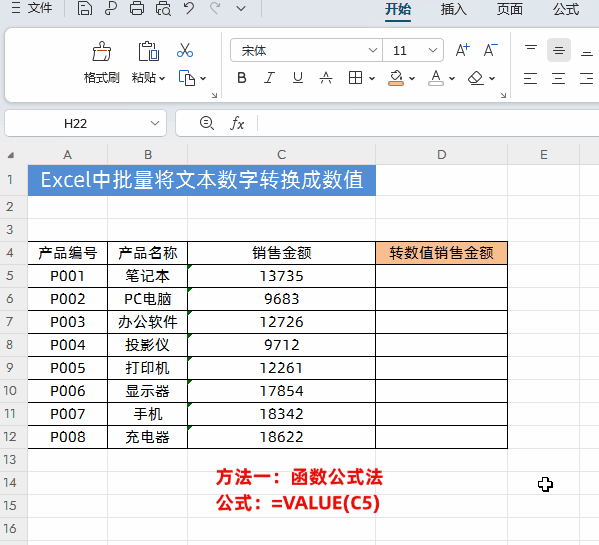
Task: Open the Name Box H22 dropdown
Action: pyautogui.click(x=155, y=123)
